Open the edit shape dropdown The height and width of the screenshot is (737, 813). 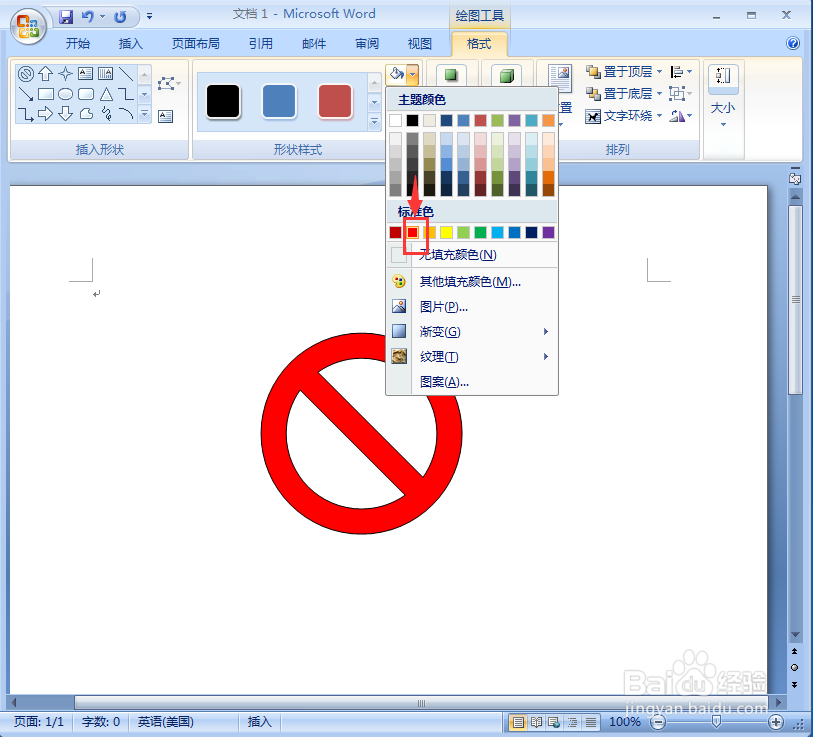click(x=169, y=83)
